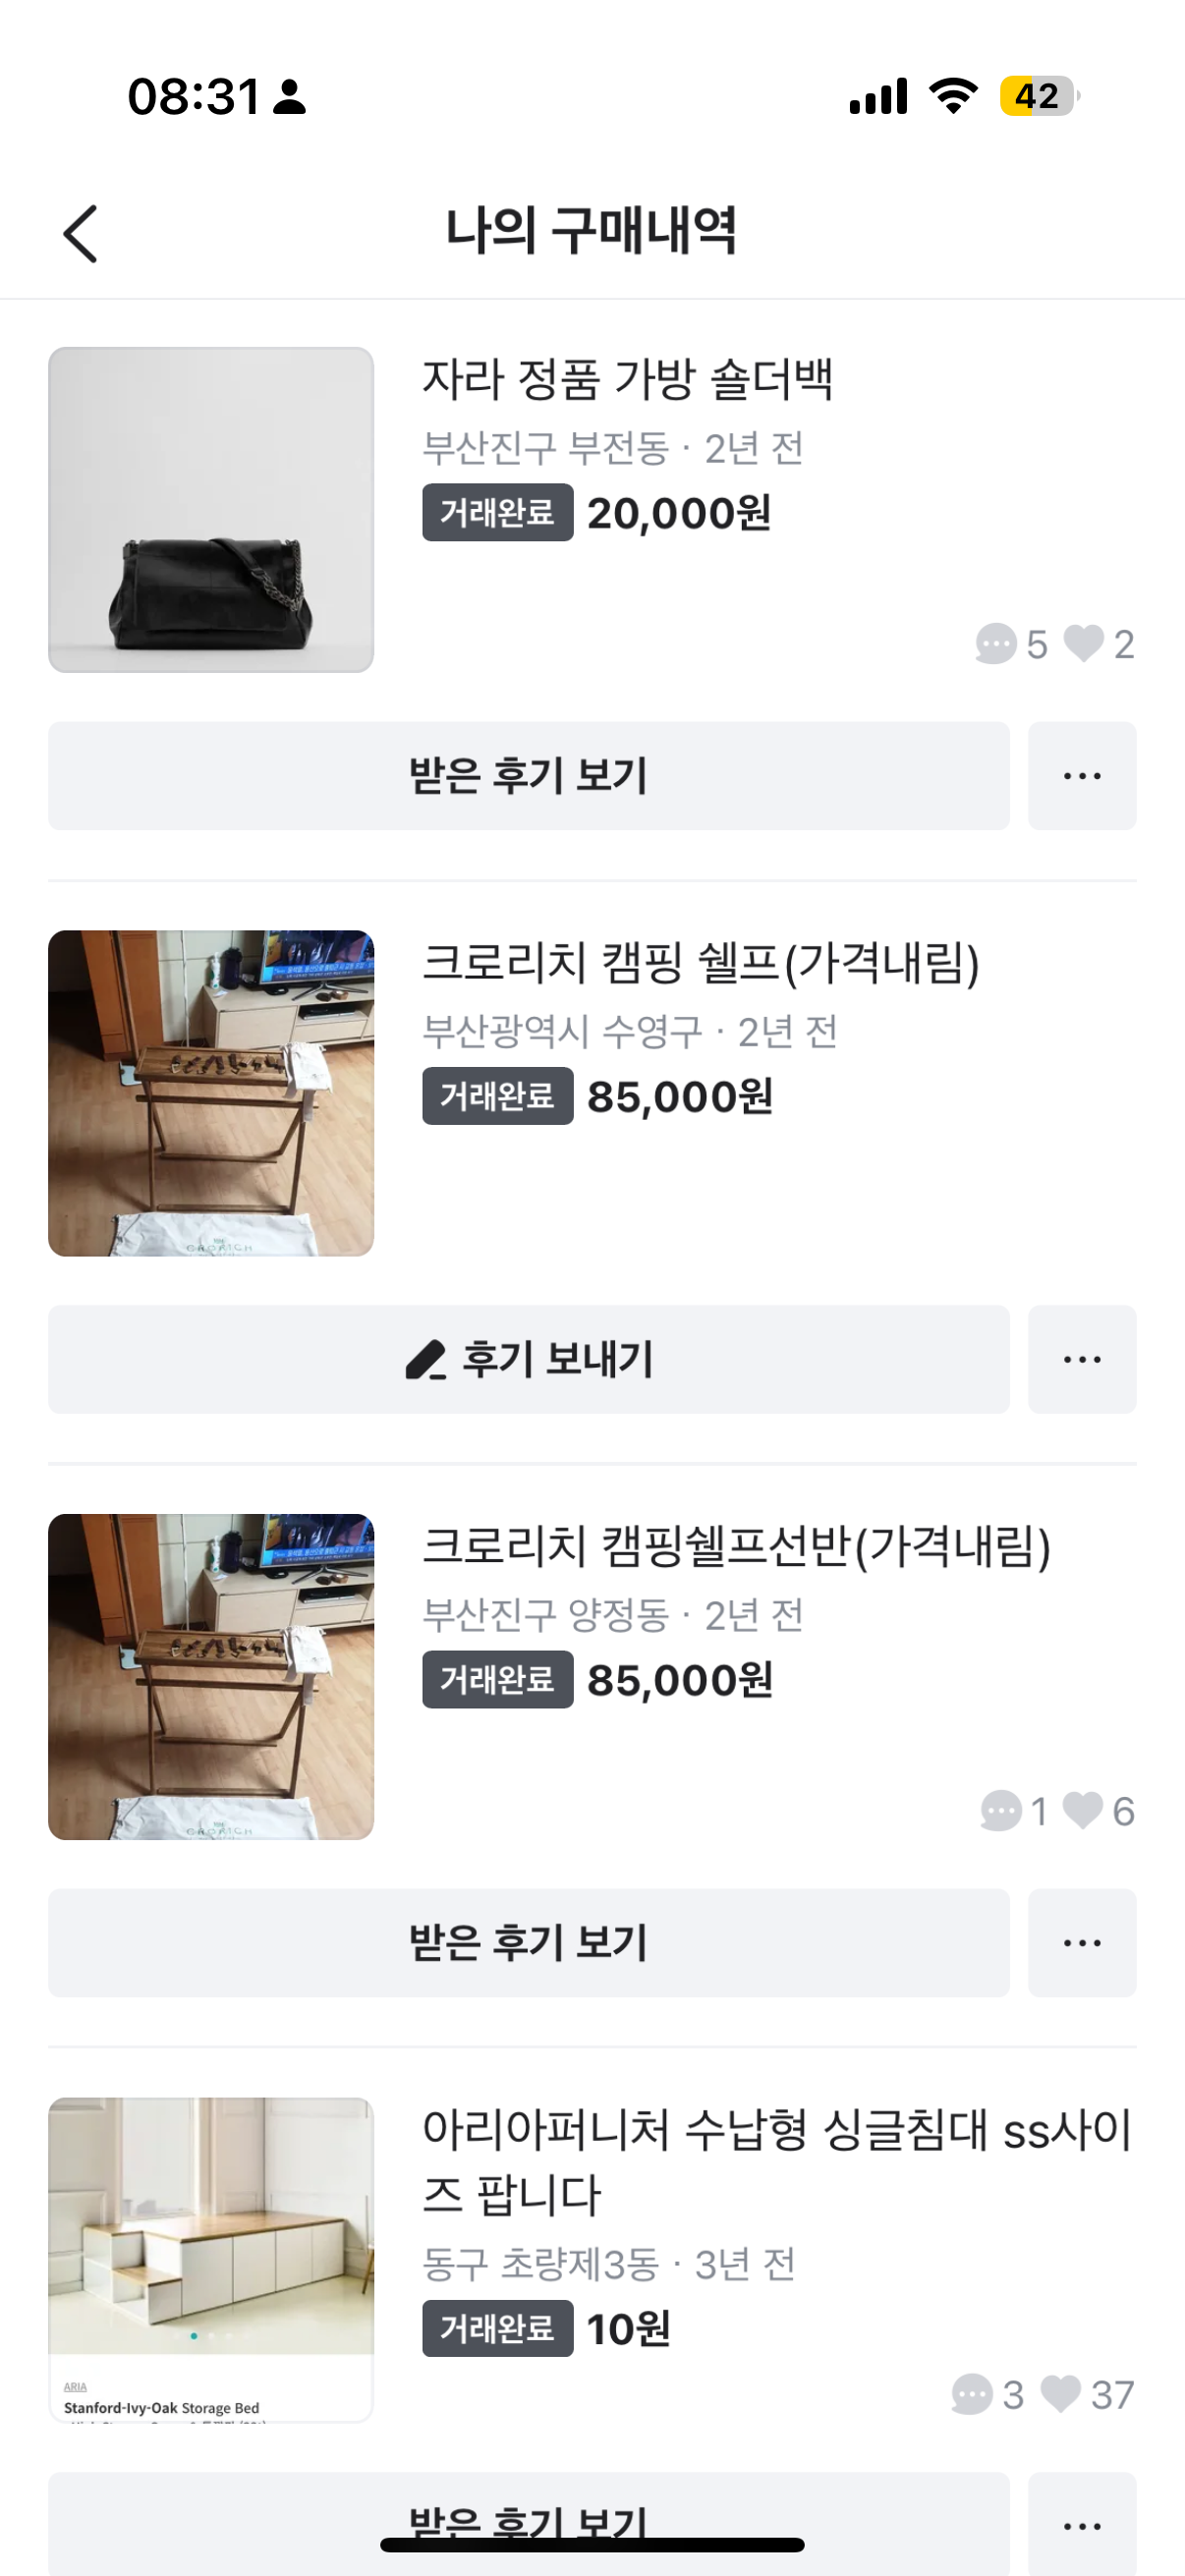Screen dimensions: 1185x2576
Task: Open 아리아퍼니처 storage bed thumbnail
Action: (x=211, y=2259)
